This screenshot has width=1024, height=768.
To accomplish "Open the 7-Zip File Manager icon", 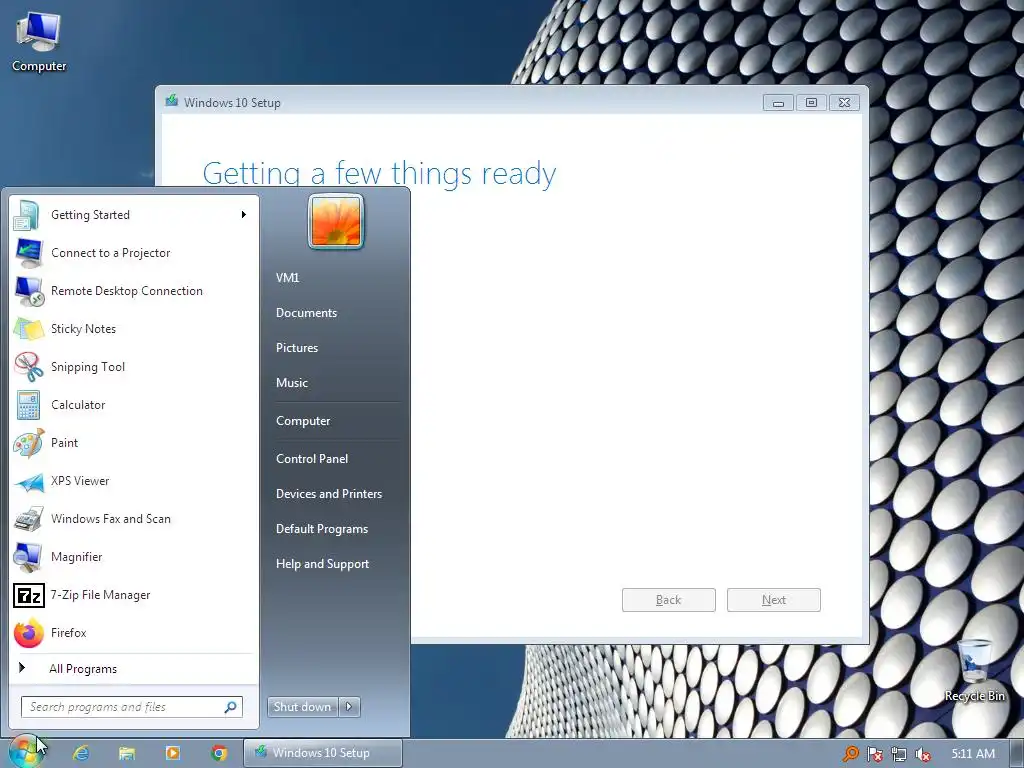I will pyautogui.click(x=29, y=595).
